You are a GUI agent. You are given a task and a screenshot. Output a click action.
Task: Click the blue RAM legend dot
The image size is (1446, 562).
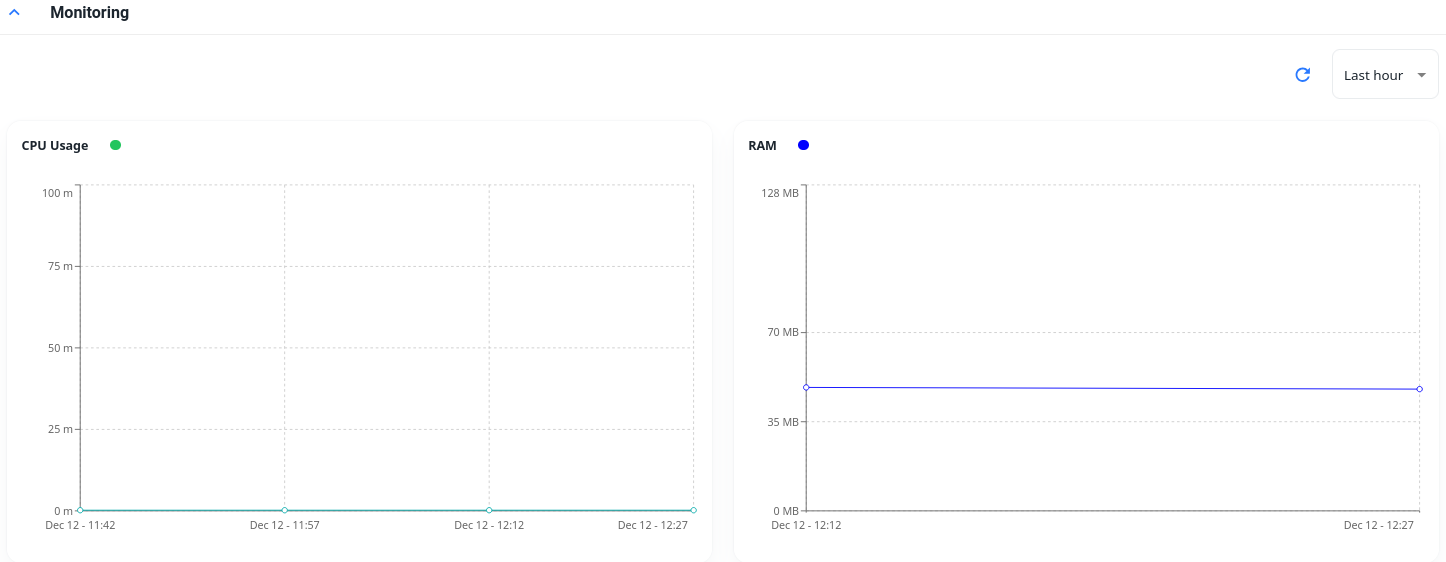(803, 145)
